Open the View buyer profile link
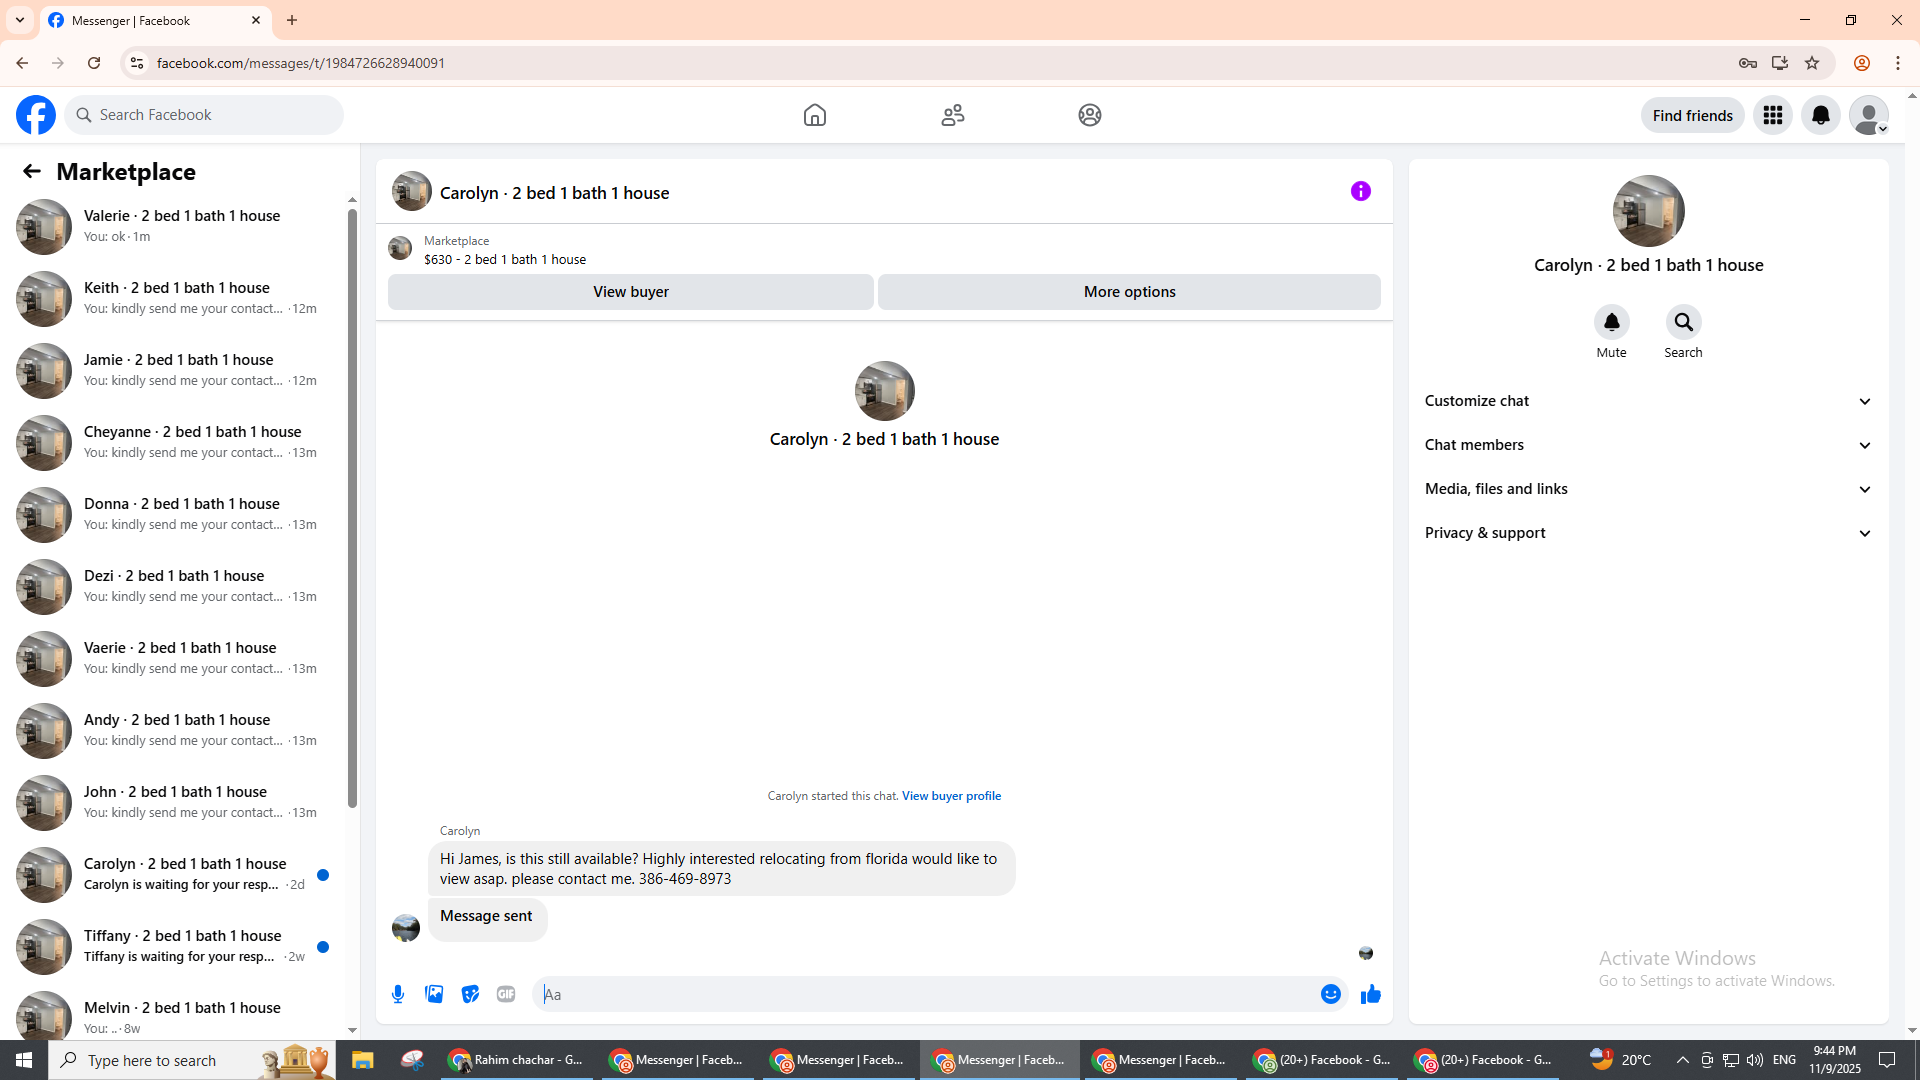 (x=951, y=796)
